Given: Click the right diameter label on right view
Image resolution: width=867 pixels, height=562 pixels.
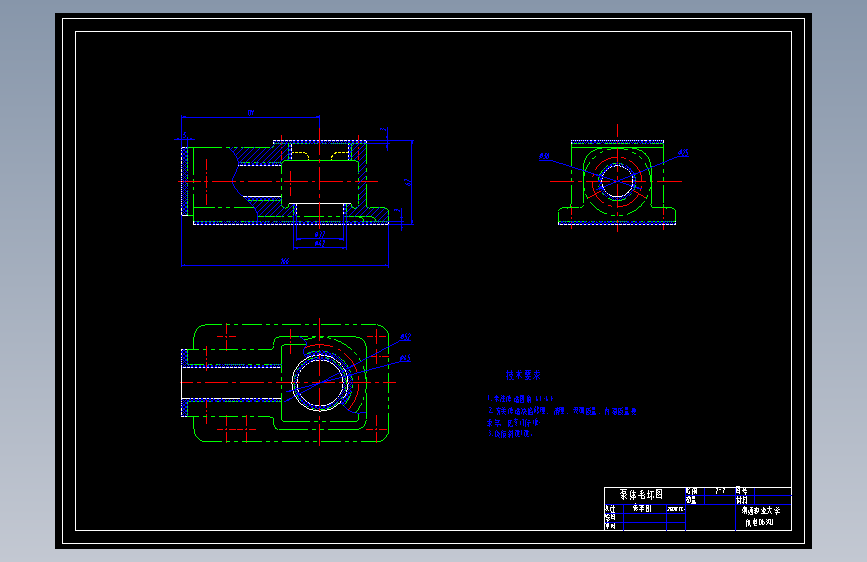Looking at the screenshot, I should click(x=683, y=153).
